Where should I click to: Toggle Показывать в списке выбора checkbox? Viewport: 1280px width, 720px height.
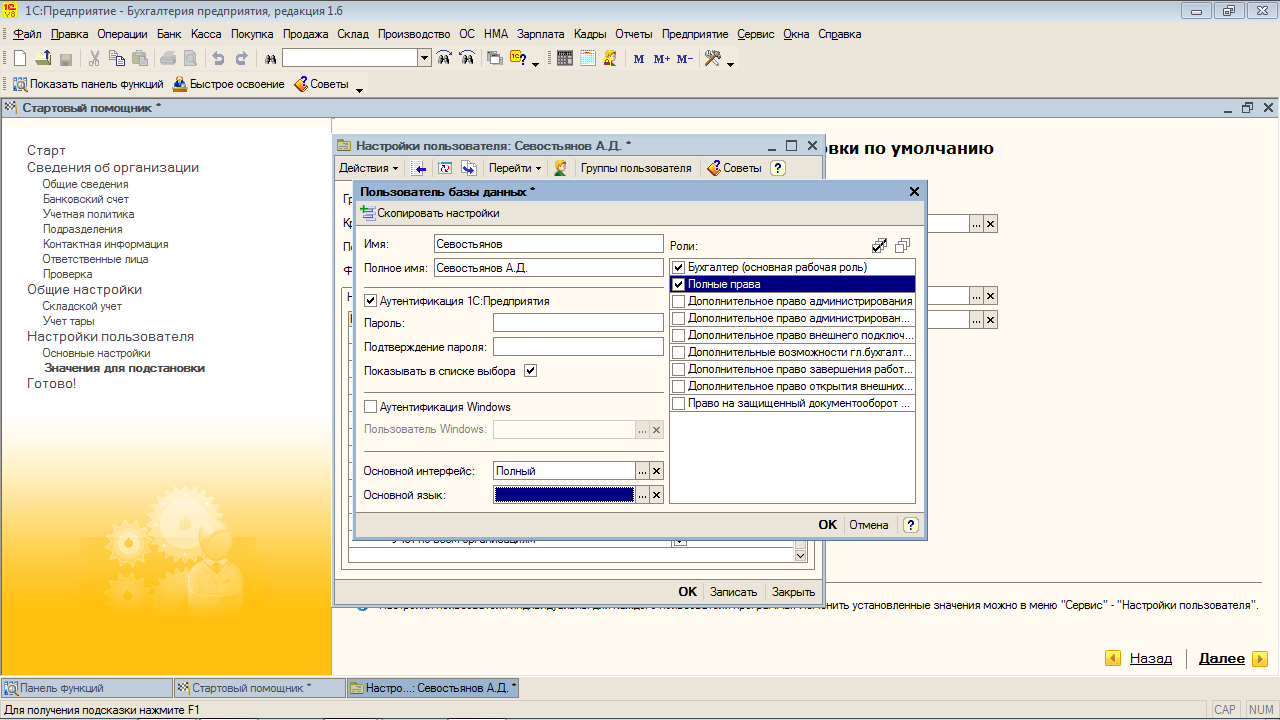pos(531,371)
